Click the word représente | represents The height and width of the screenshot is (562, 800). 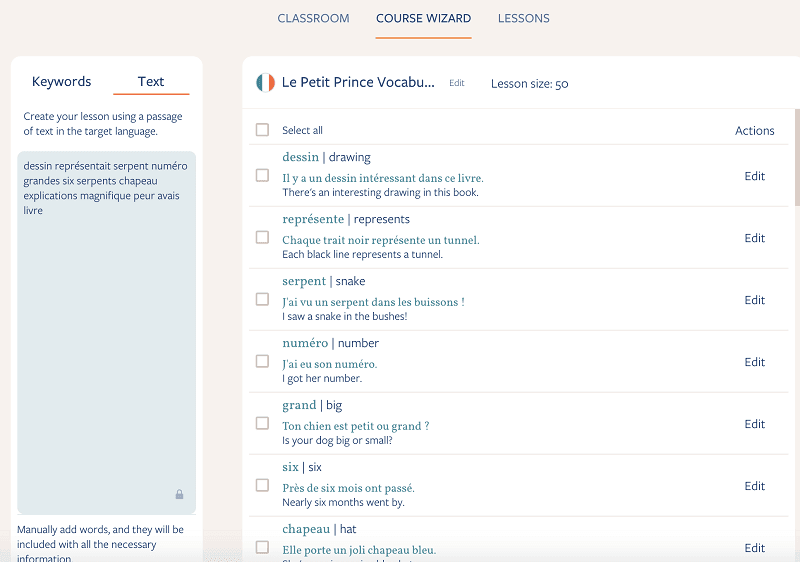click(346, 219)
